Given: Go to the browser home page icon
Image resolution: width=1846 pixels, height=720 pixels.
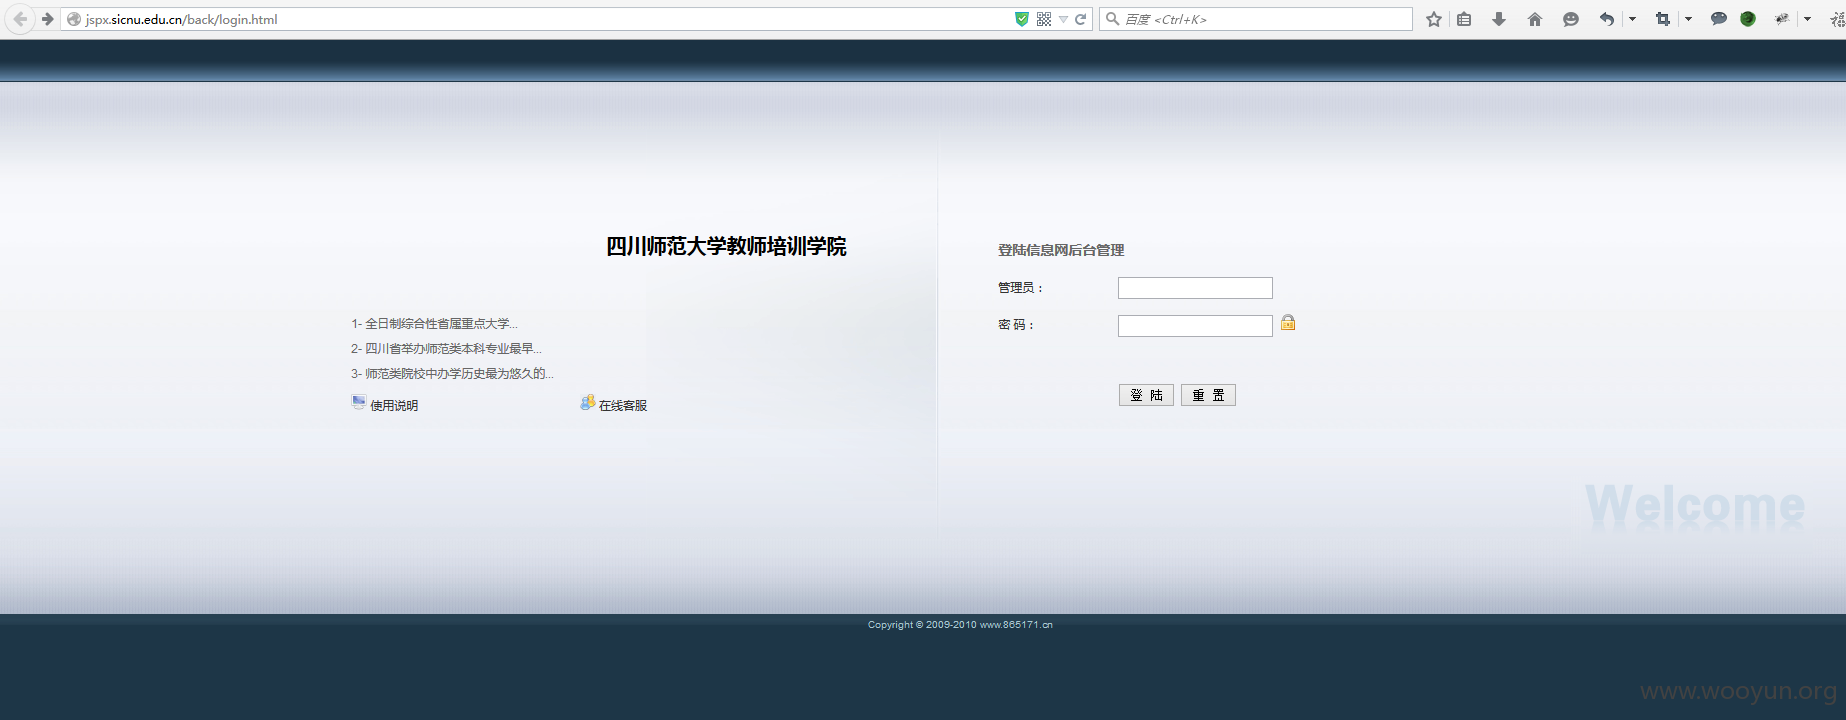Looking at the screenshot, I should pyautogui.click(x=1535, y=19).
